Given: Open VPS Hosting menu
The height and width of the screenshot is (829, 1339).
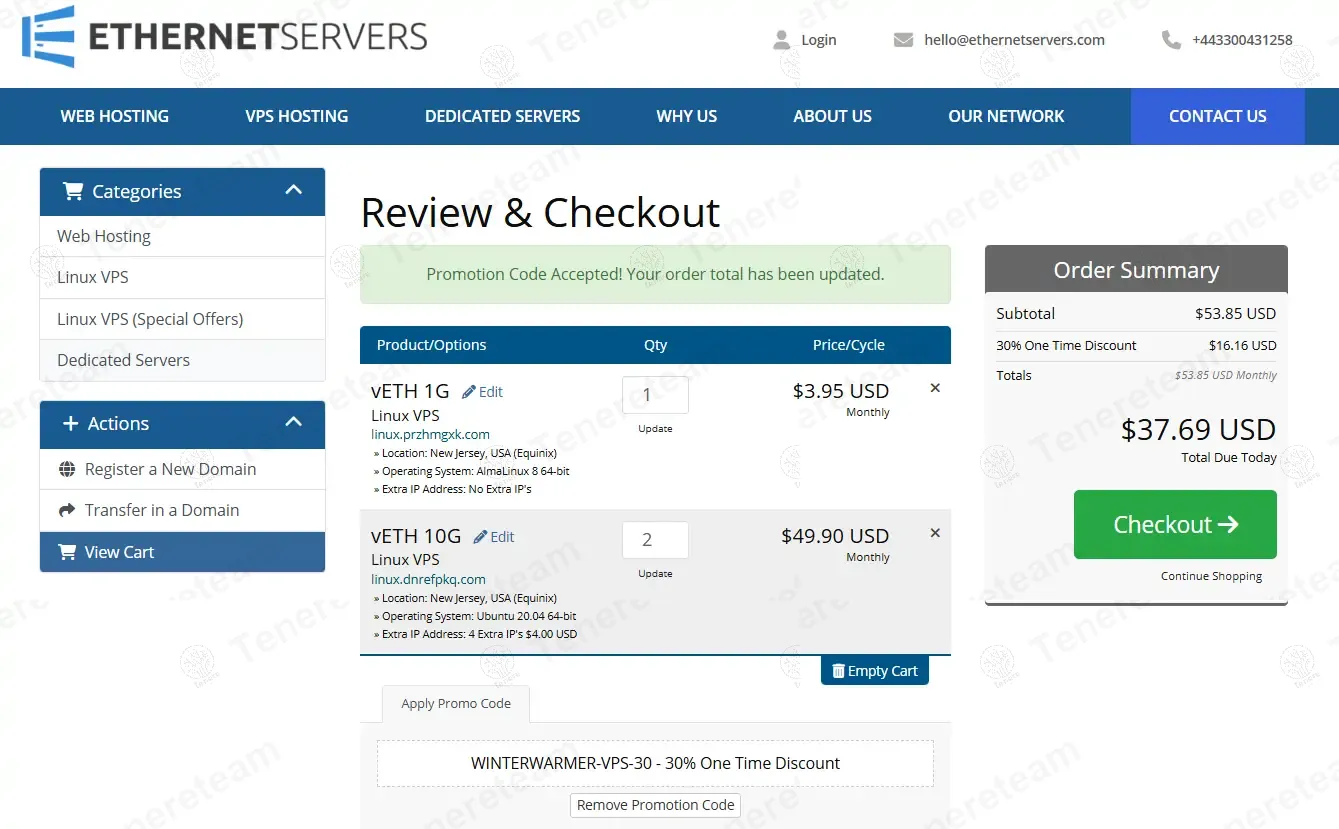Looking at the screenshot, I should pos(297,116).
